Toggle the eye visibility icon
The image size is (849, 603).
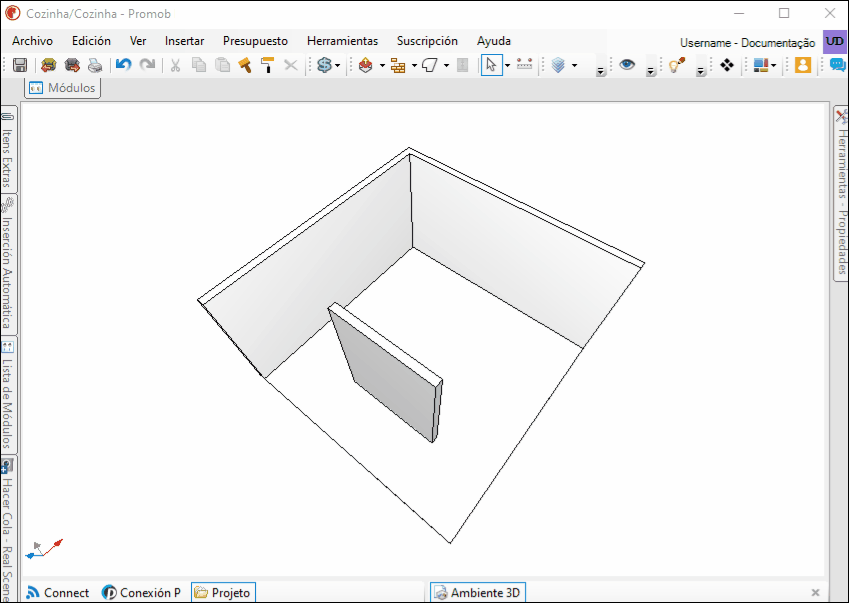coord(627,65)
